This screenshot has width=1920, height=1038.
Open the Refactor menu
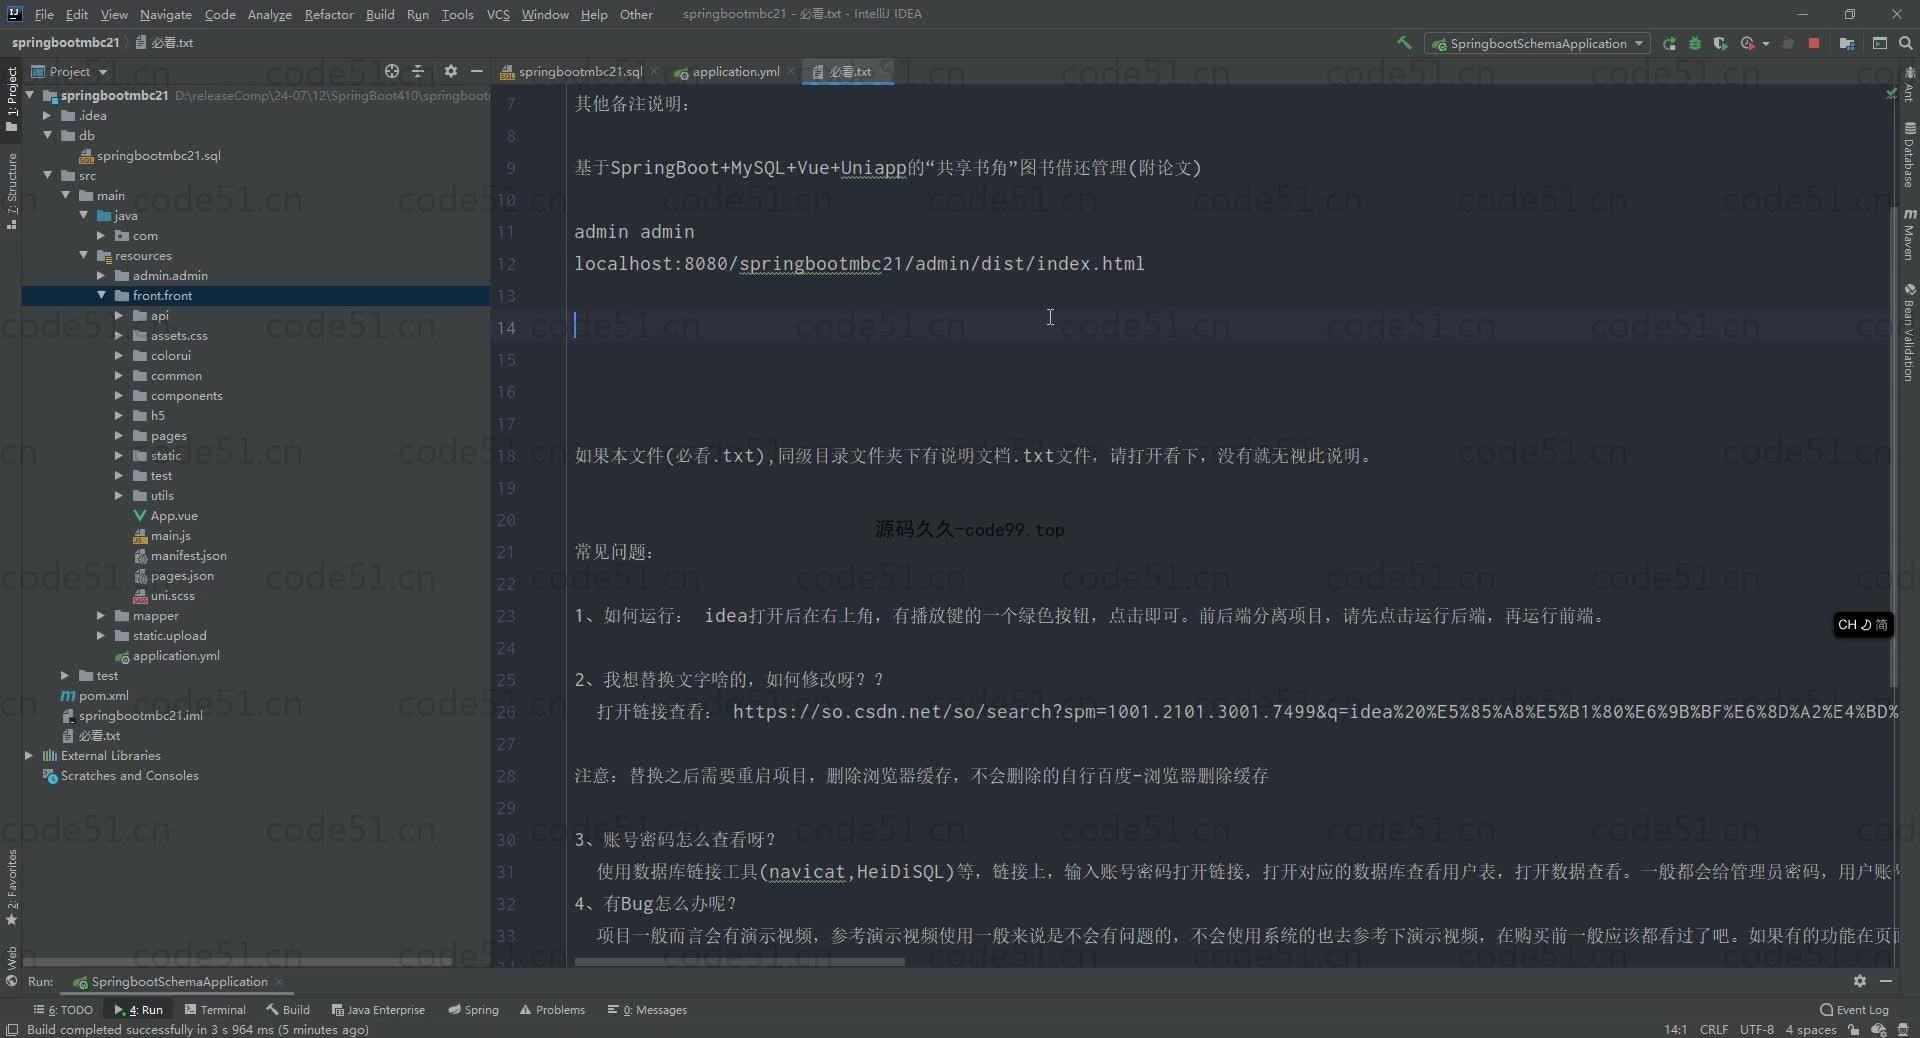[329, 14]
